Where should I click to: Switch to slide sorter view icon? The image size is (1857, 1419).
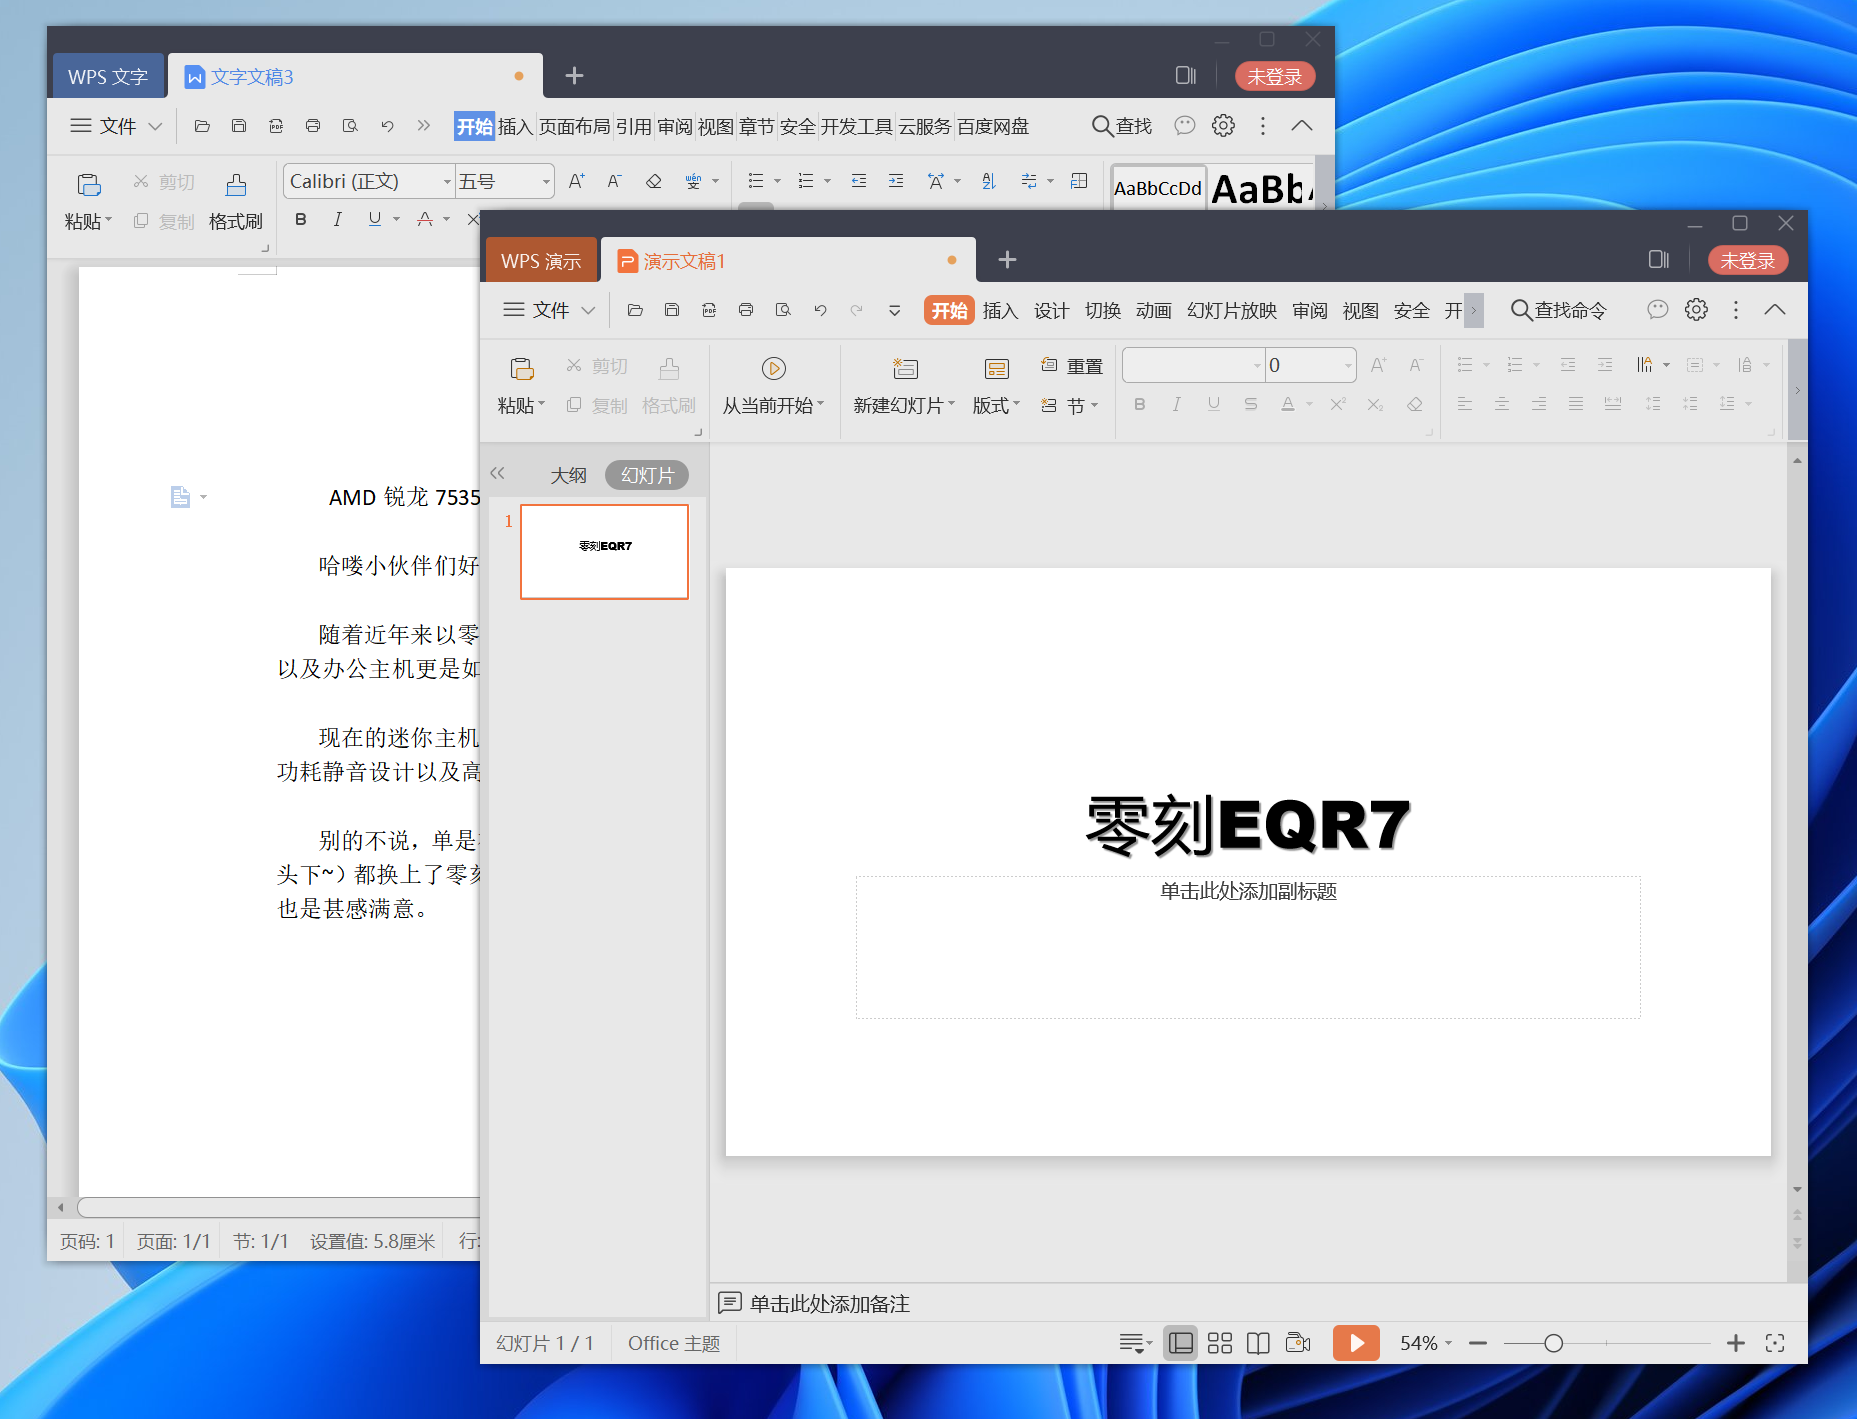point(1219,1343)
